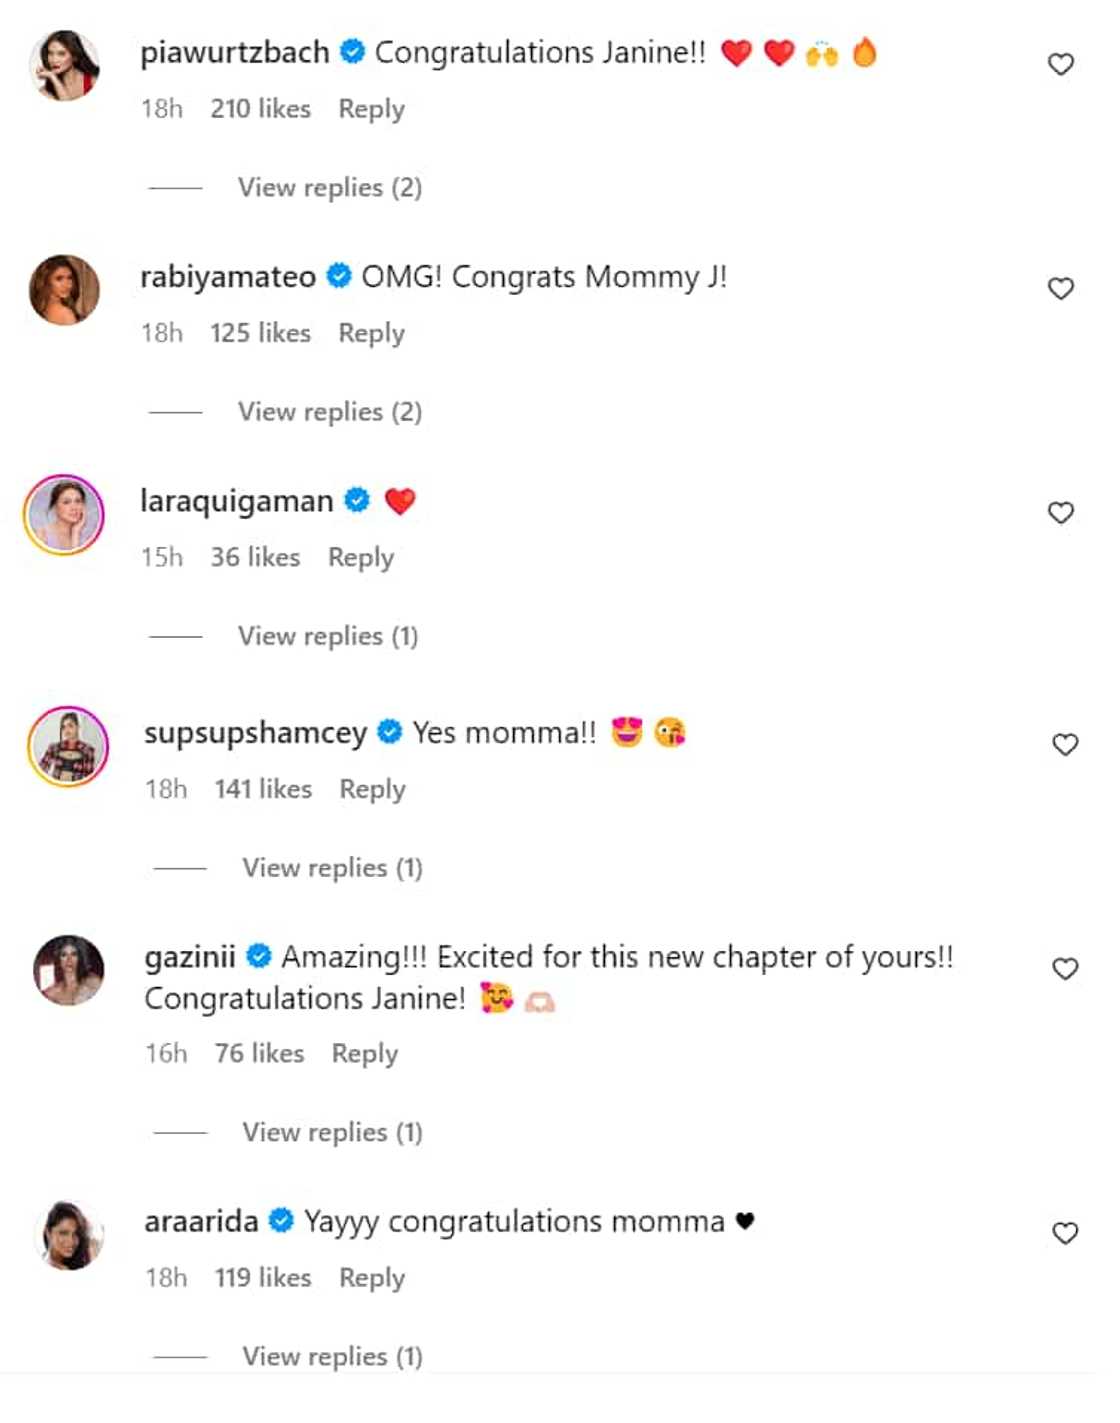Open supsupshamcey's story ring avatar
The width and height of the screenshot is (1120, 1423).
tap(68, 747)
